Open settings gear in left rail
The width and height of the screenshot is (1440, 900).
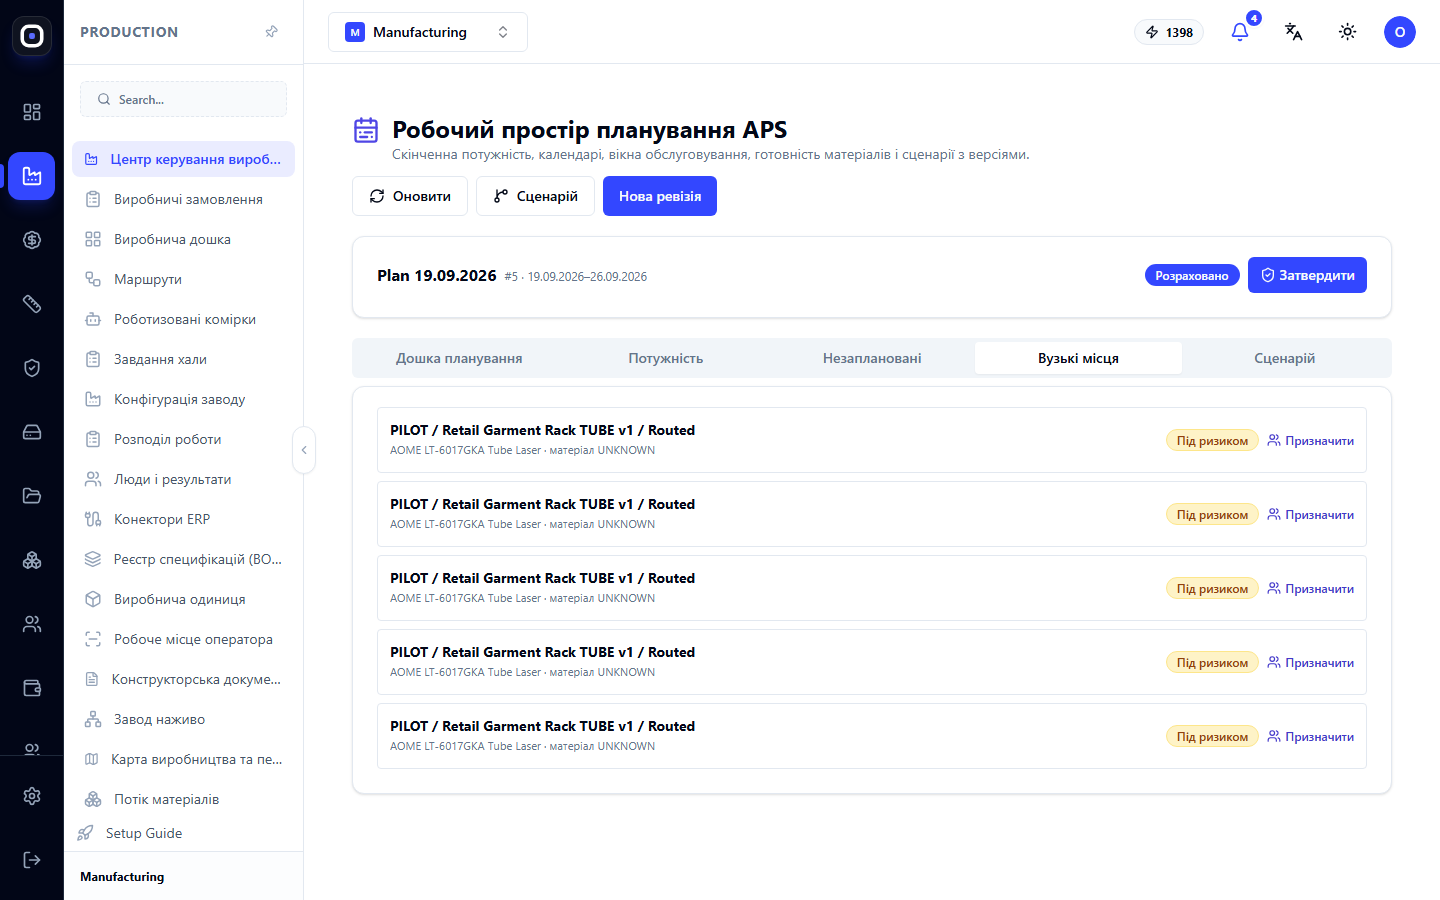click(32, 796)
